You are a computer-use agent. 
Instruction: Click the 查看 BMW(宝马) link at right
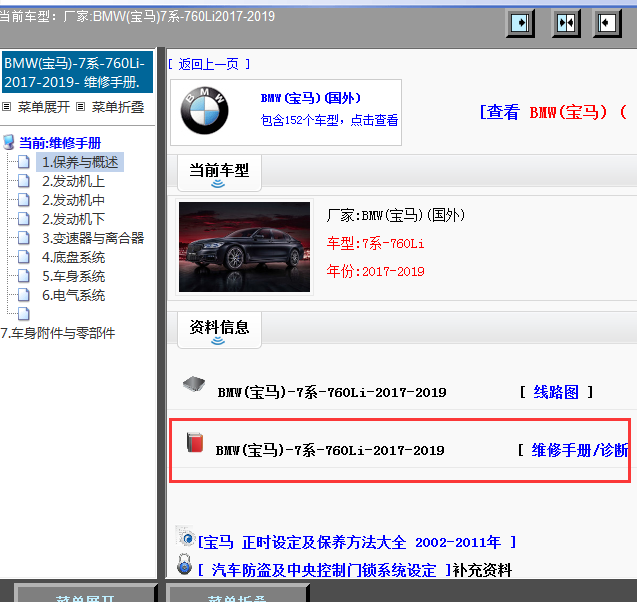tap(554, 112)
